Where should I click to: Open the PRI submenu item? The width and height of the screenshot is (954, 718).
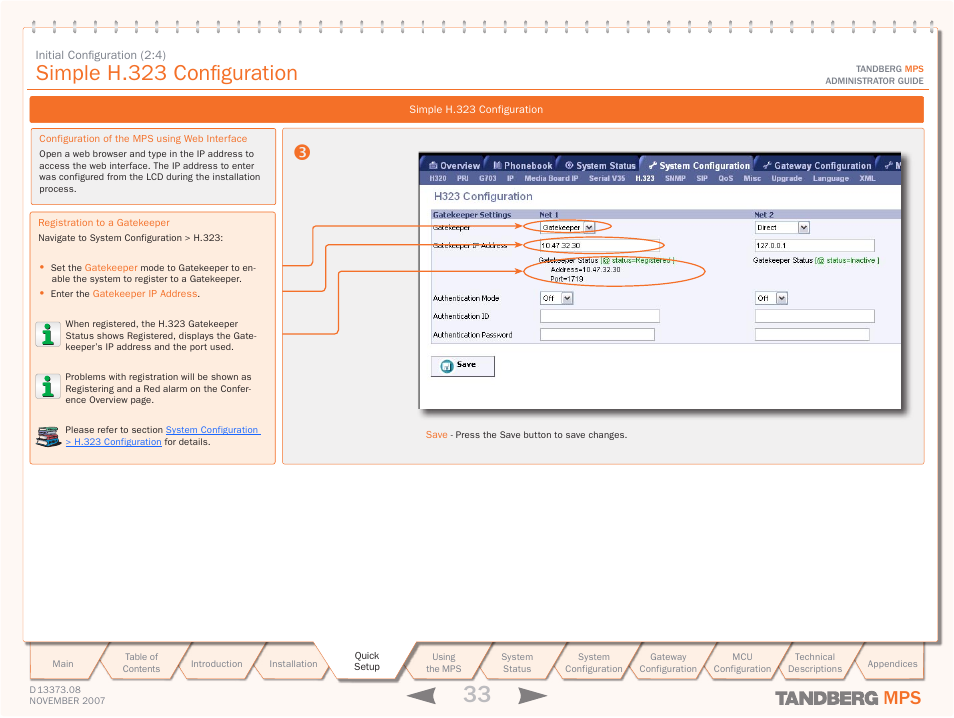pos(463,178)
